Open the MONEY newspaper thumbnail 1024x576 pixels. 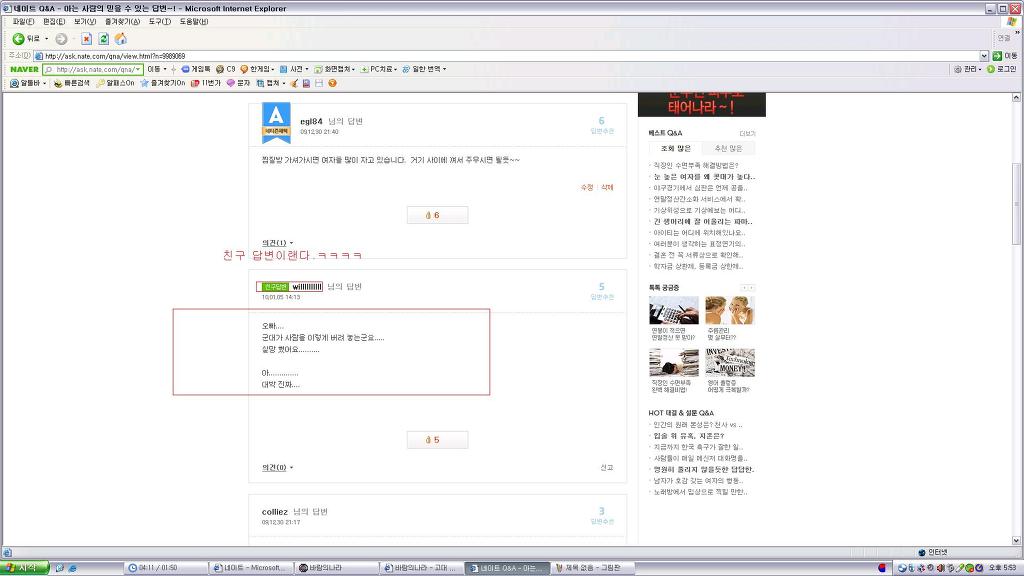pos(729,362)
